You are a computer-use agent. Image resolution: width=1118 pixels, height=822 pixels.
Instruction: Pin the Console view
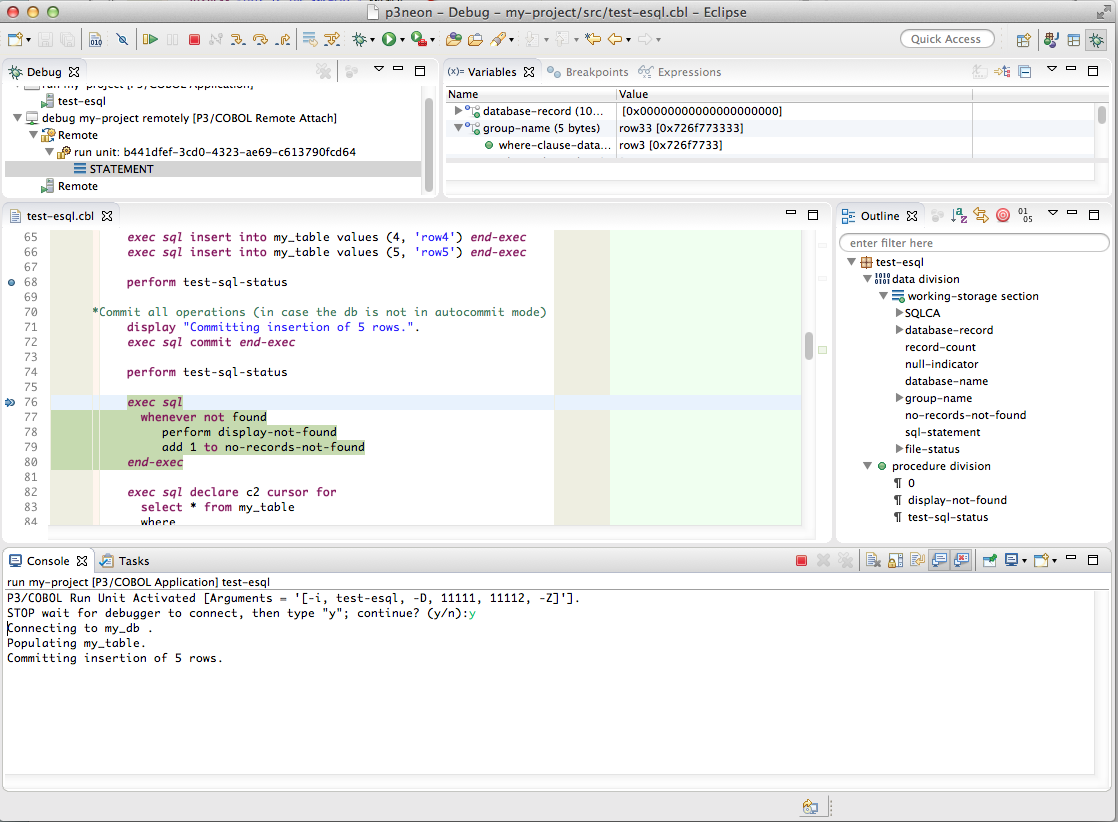[x=989, y=560]
